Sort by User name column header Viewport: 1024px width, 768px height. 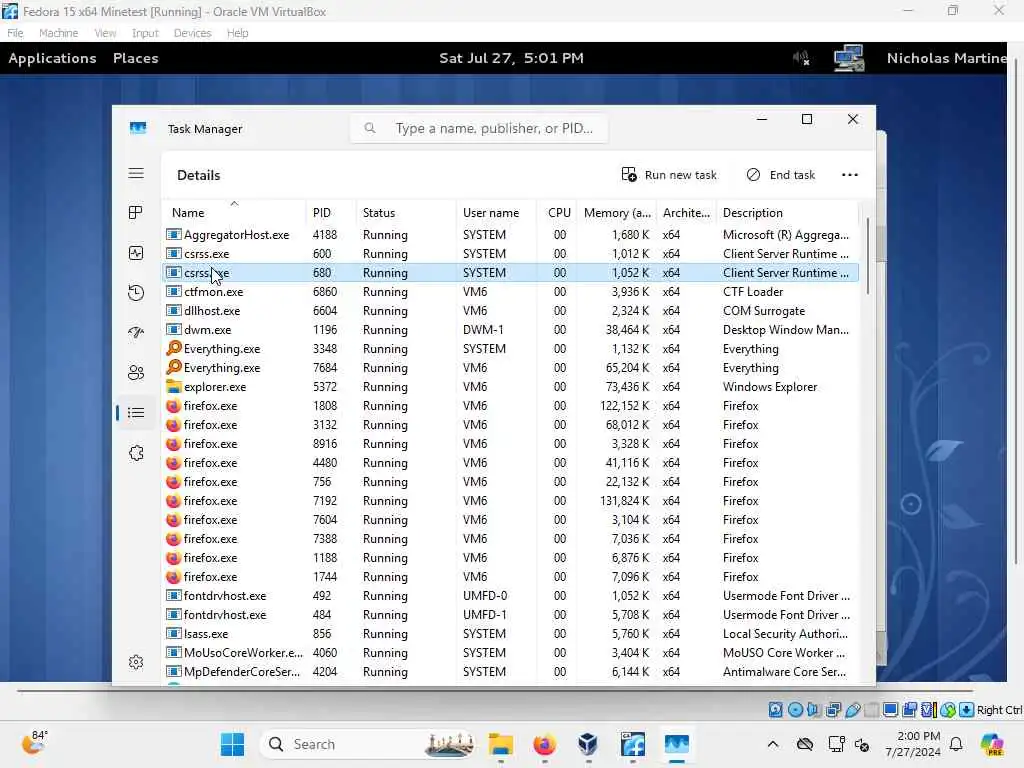496,213
